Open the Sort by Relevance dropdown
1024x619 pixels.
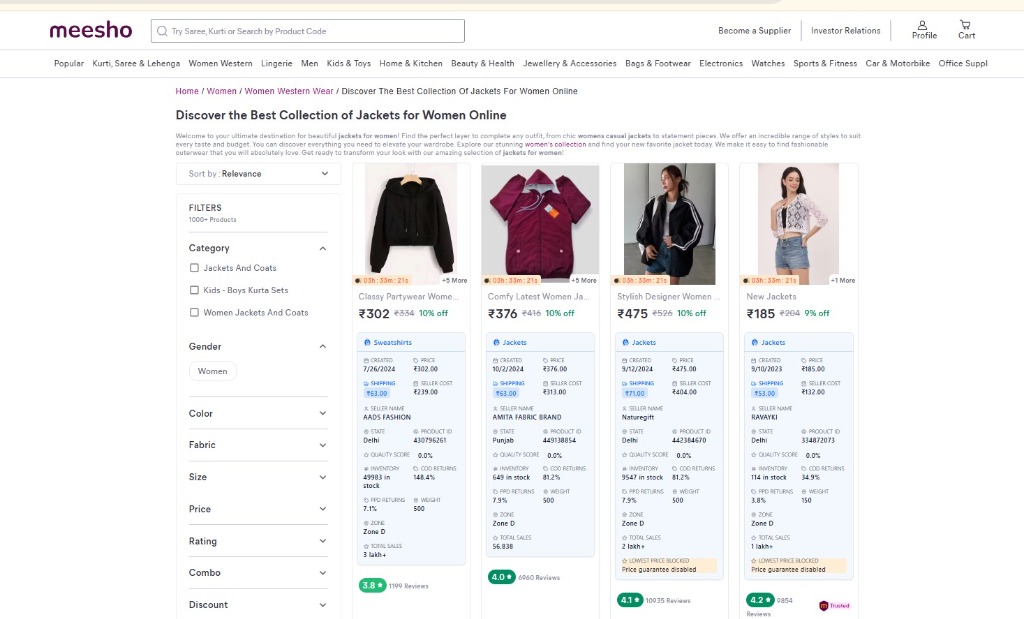pyautogui.click(x=258, y=174)
